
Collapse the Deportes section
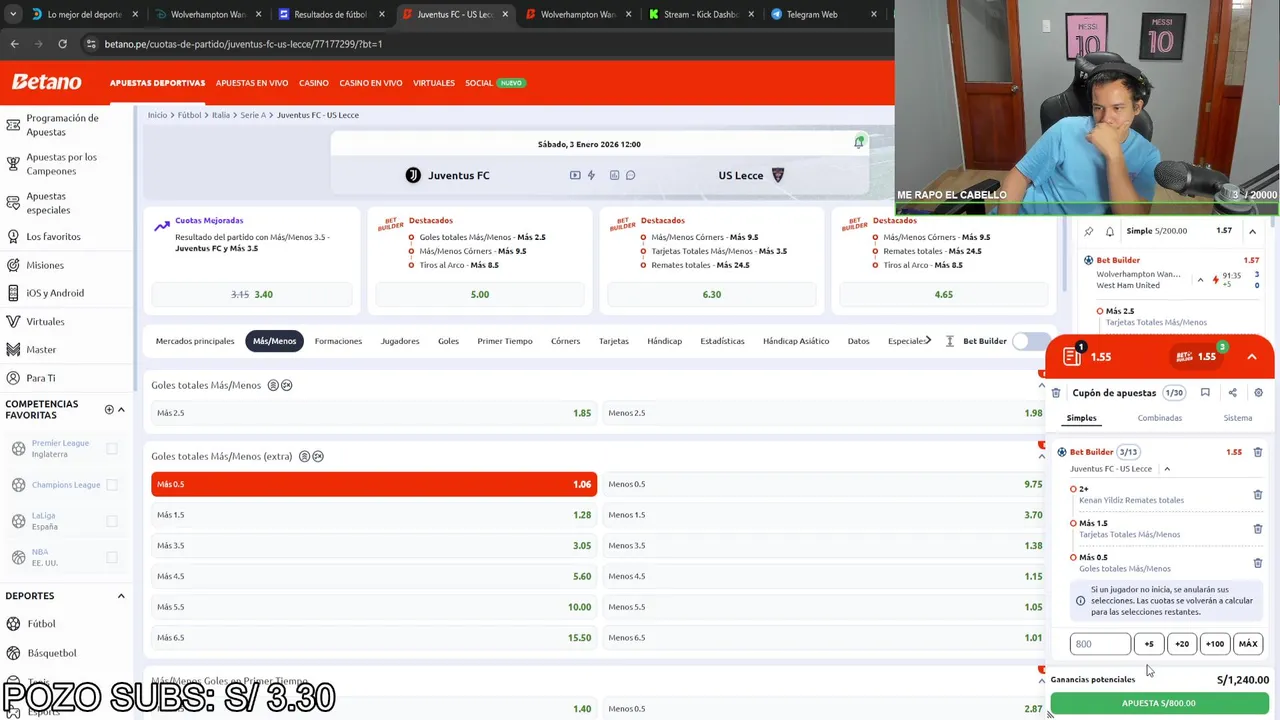point(121,596)
